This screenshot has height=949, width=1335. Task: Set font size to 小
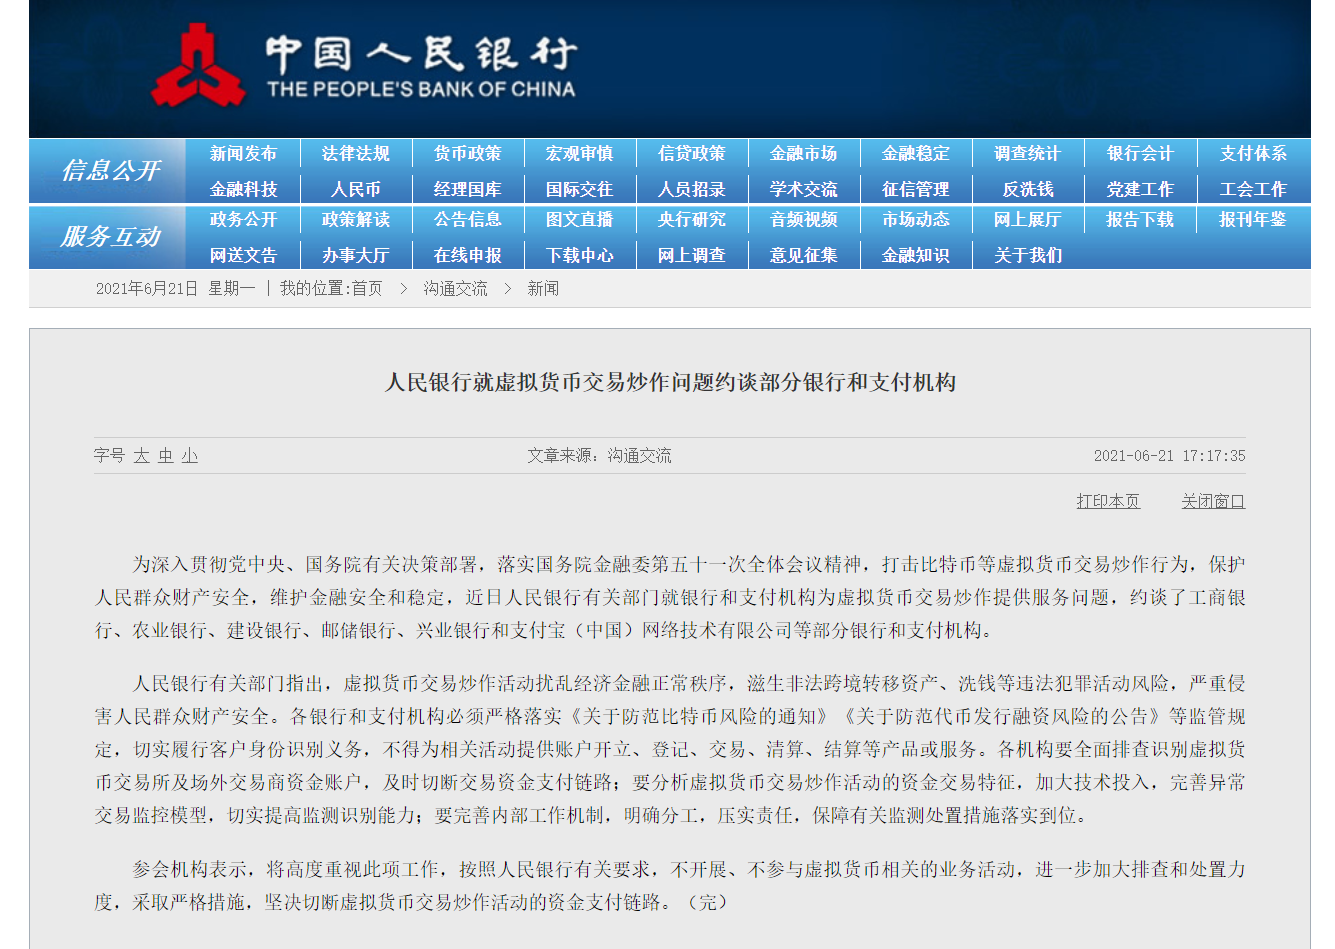[189, 455]
